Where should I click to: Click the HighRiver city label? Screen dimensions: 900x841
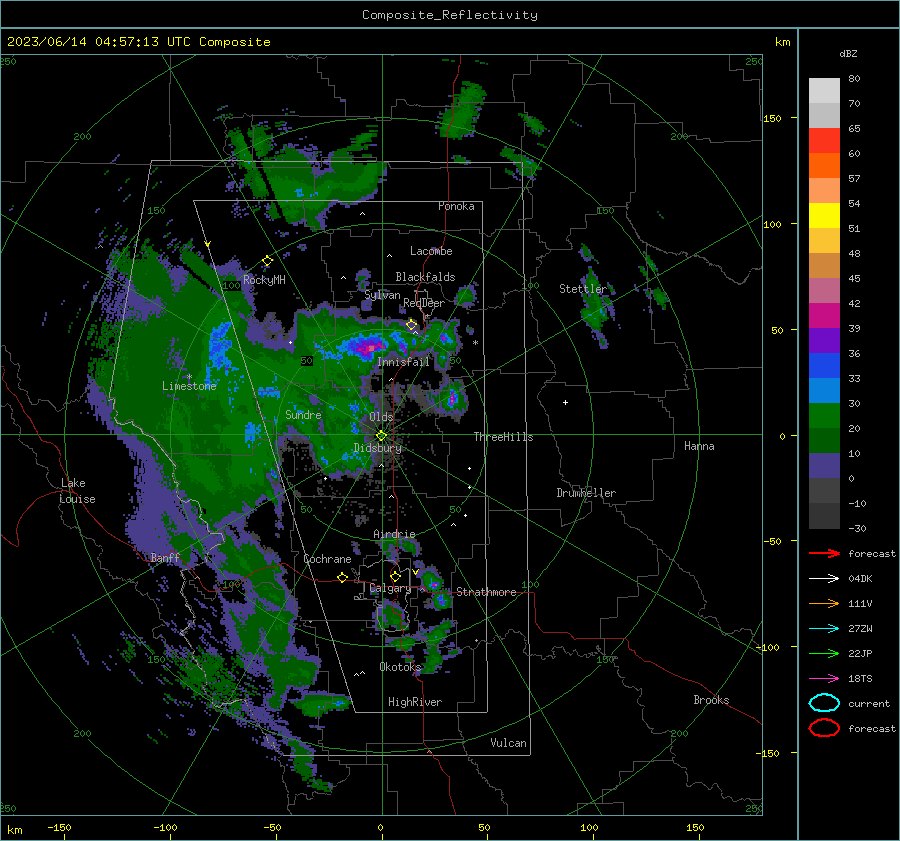coord(415,702)
